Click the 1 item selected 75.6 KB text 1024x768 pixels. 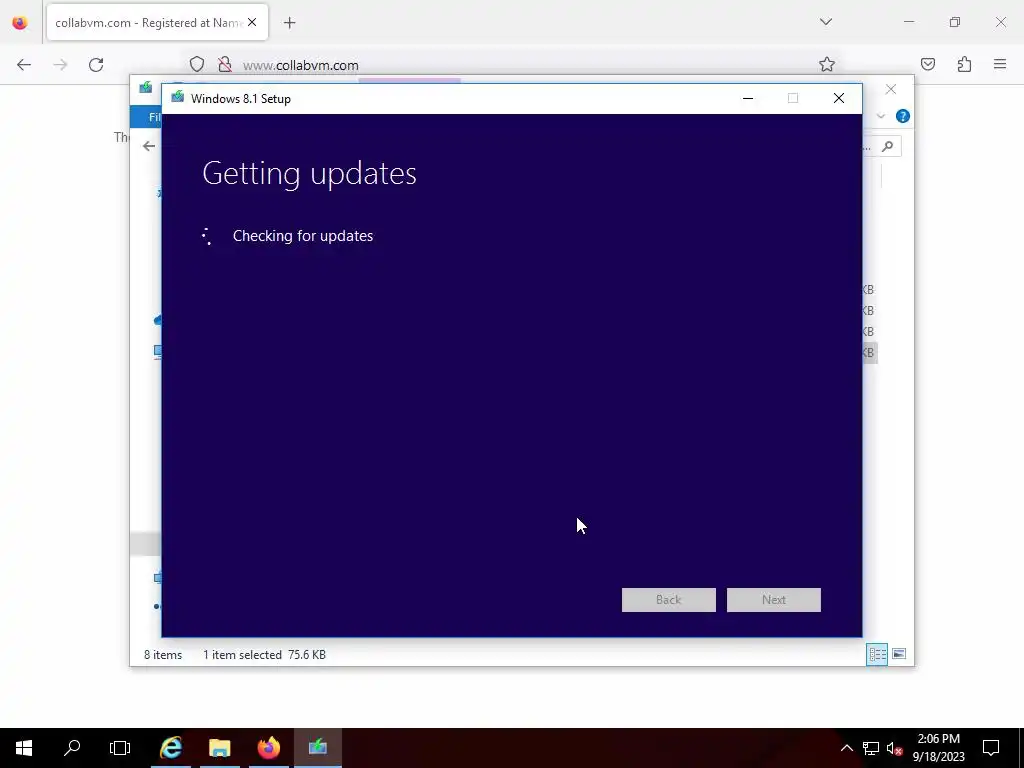pos(264,654)
